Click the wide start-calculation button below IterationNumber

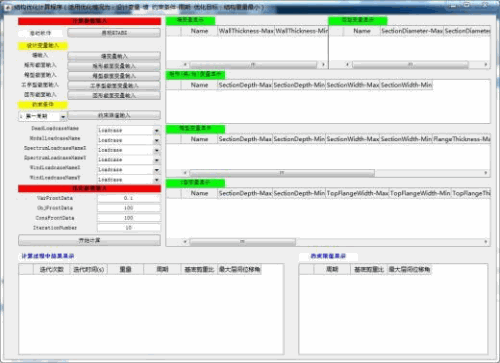(x=89, y=240)
